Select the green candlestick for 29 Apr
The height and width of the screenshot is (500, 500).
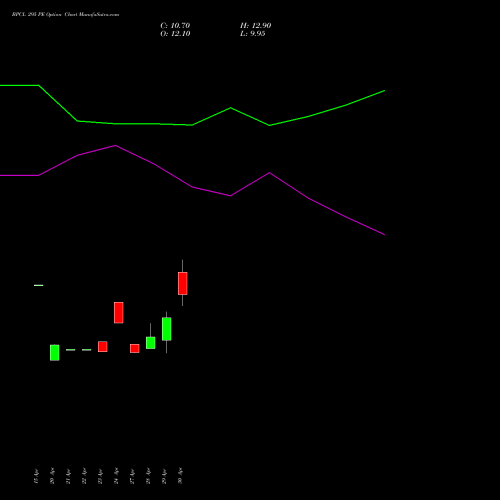click(167, 329)
